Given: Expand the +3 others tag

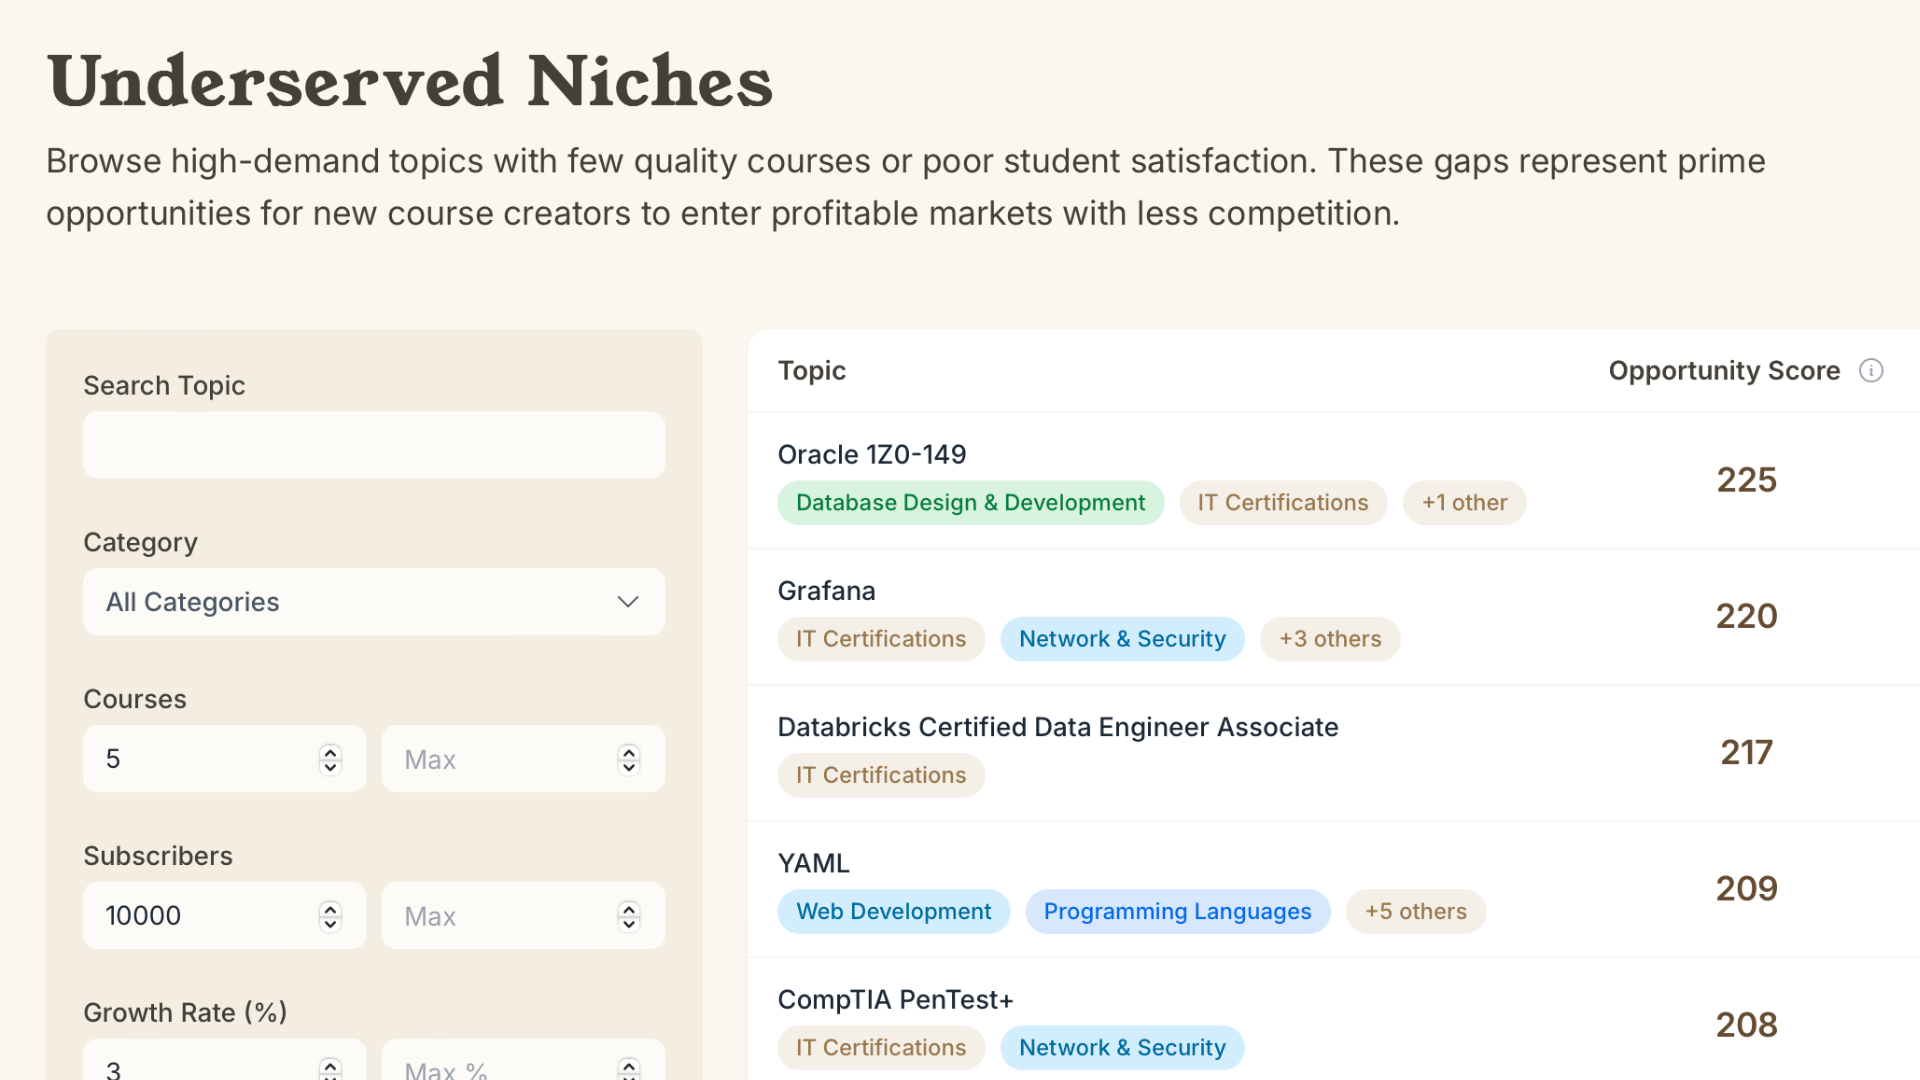Looking at the screenshot, I should [1330, 639].
